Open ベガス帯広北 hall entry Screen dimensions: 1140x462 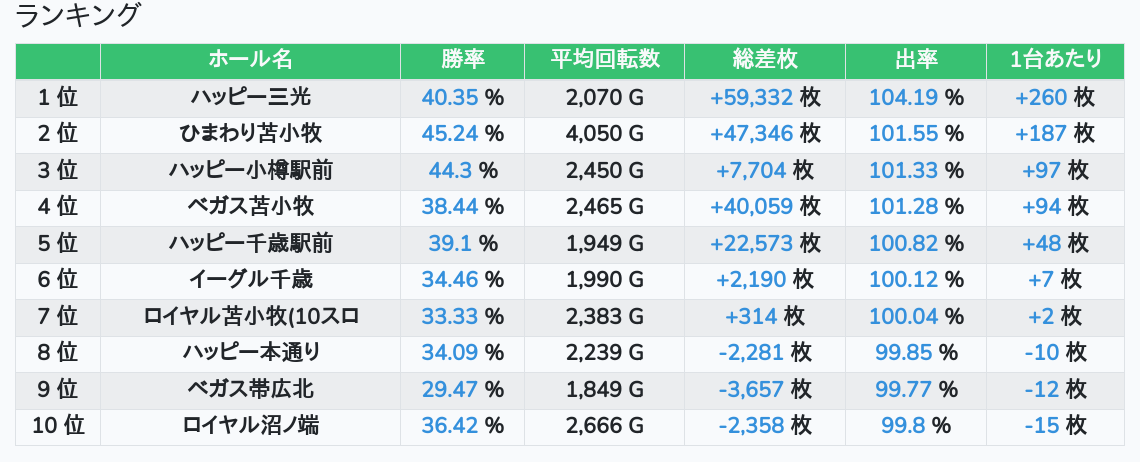250,389
